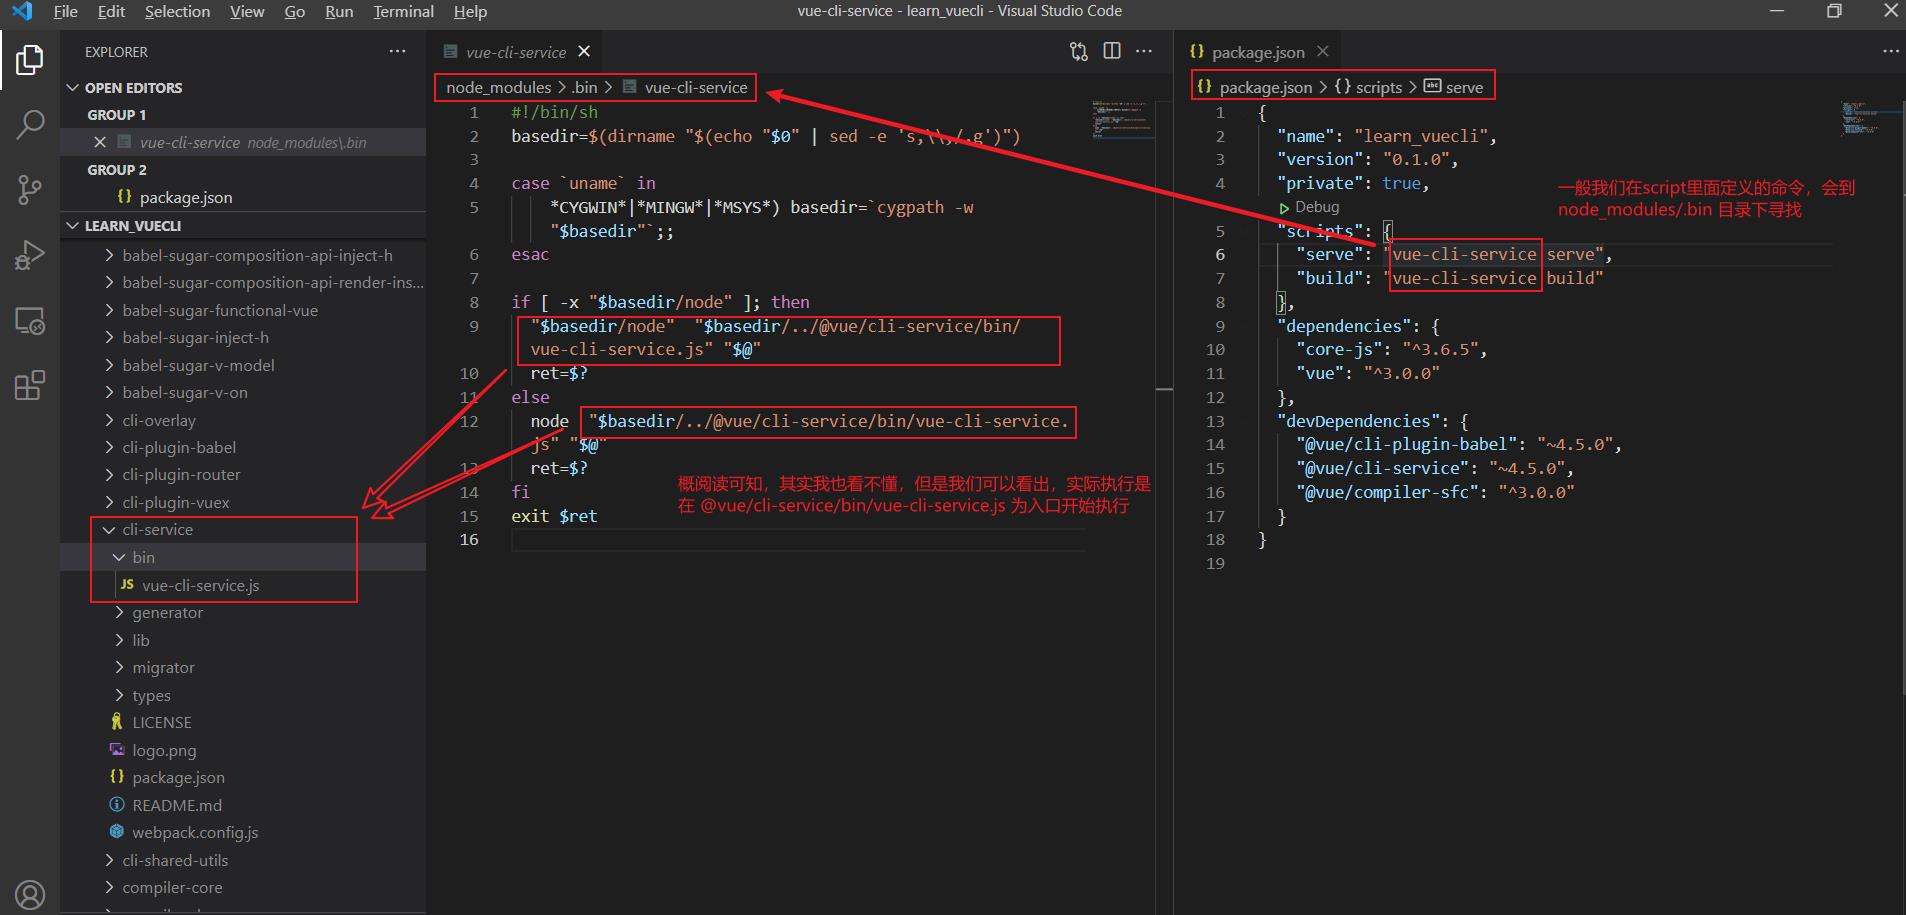Image resolution: width=1906 pixels, height=915 pixels.
Task: Open logo.png in the explorer
Action: point(164,751)
